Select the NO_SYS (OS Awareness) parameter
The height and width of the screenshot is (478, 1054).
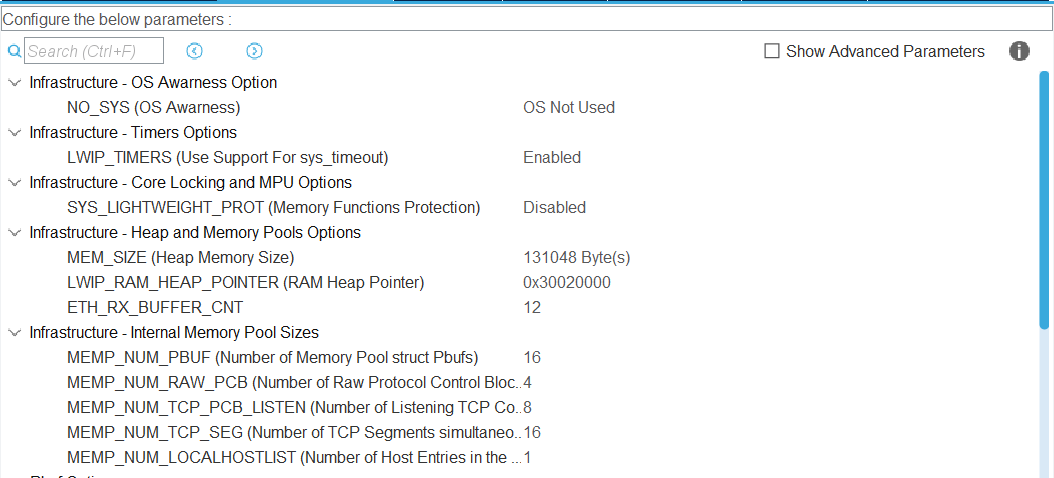[153, 108]
